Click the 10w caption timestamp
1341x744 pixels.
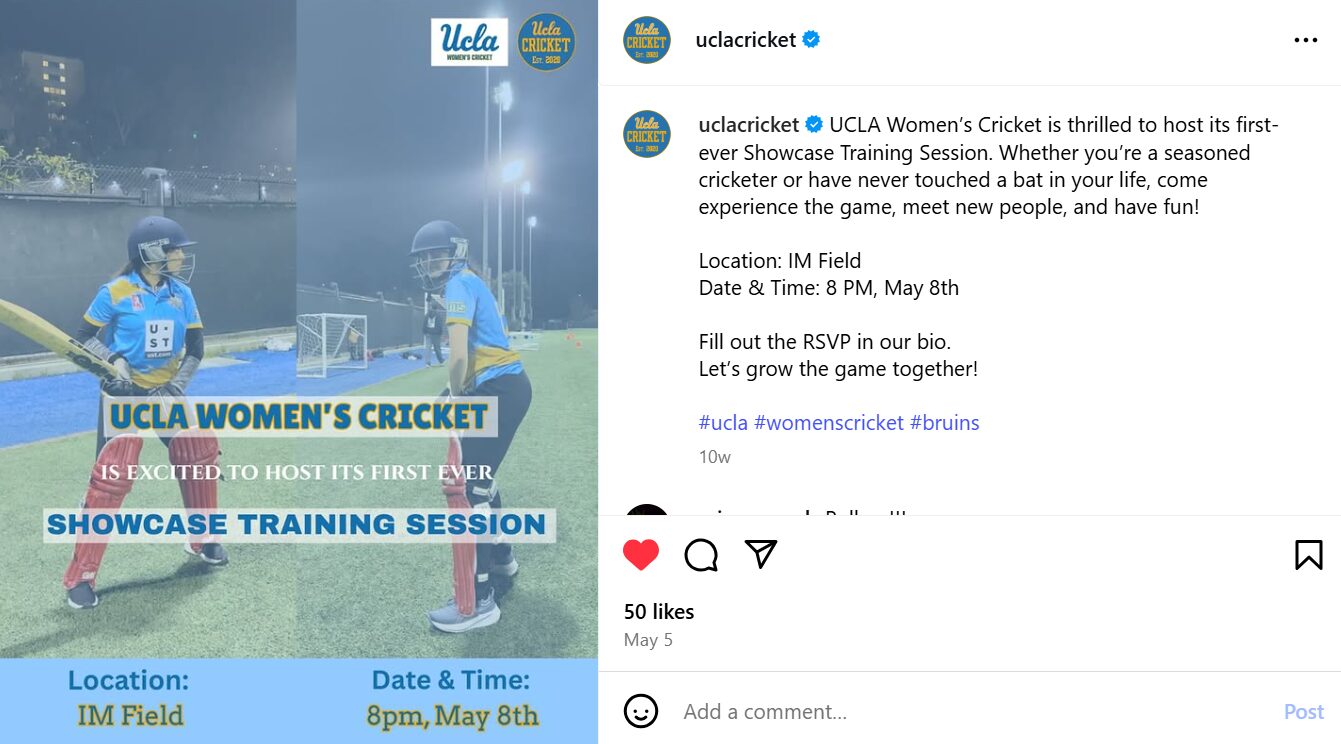pyautogui.click(x=714, y=457)
